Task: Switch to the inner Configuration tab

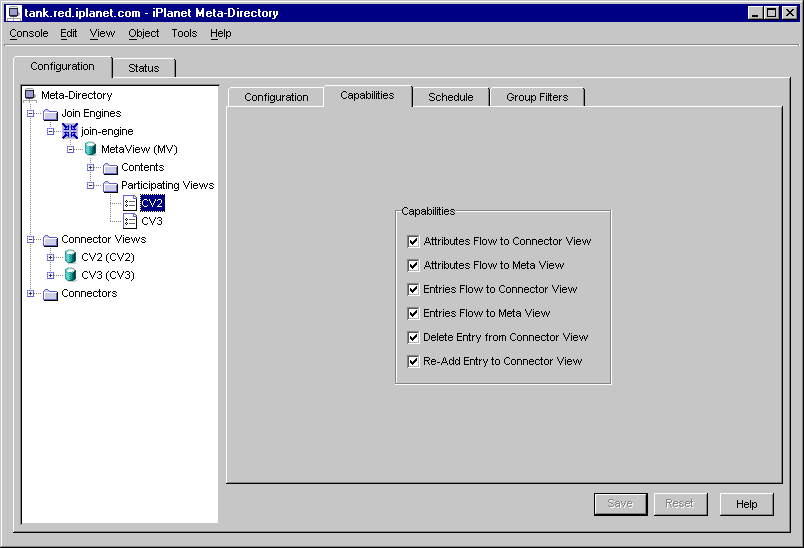Action: 276,97
